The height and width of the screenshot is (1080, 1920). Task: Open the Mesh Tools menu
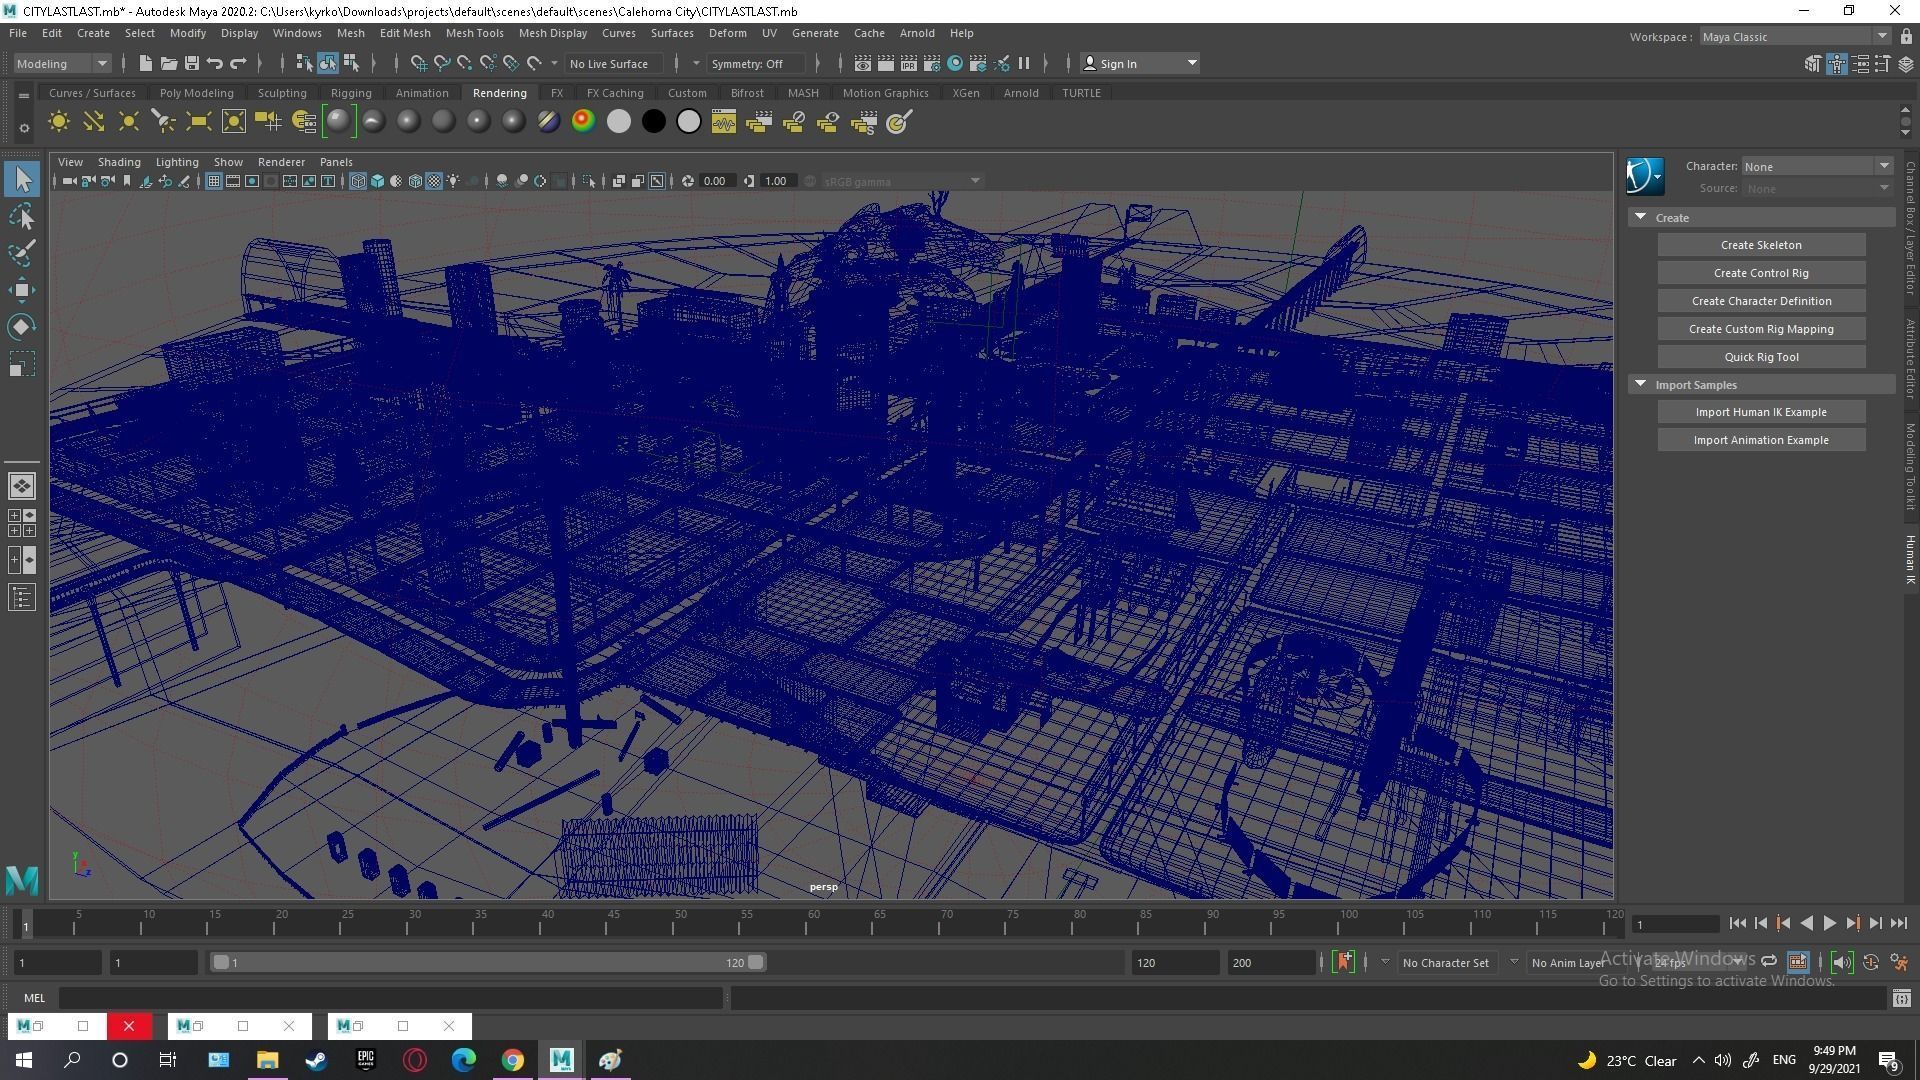click(x=474, y=33)
